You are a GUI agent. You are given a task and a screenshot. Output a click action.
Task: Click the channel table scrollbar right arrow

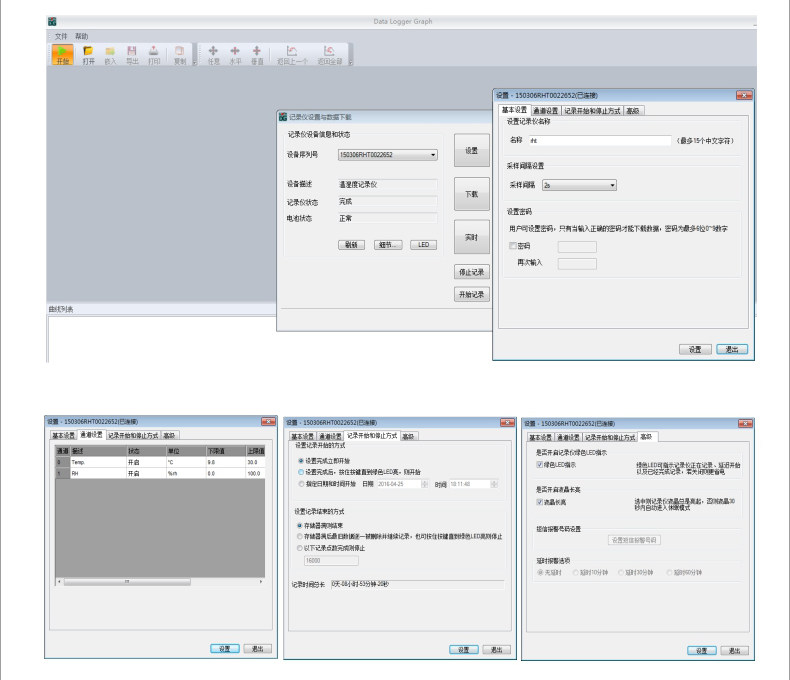pos(261,582)
